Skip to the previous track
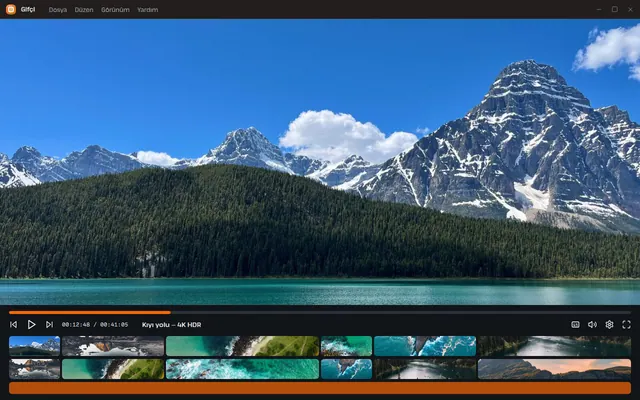 coord(13,324)
